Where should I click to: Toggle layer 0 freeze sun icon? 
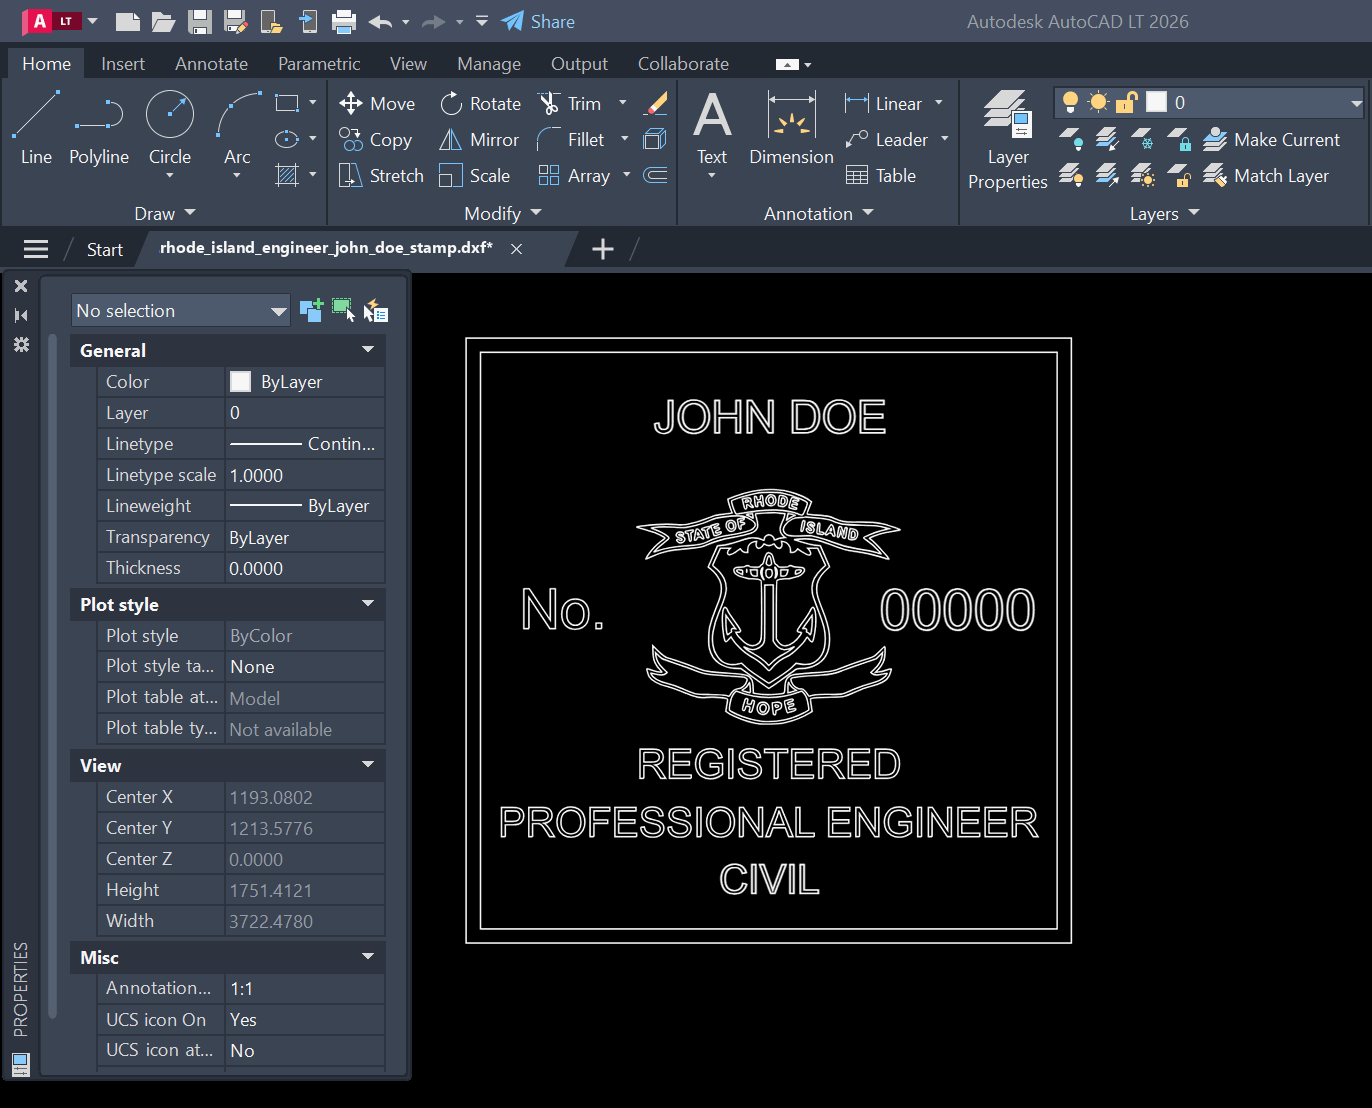(1099, 102)
